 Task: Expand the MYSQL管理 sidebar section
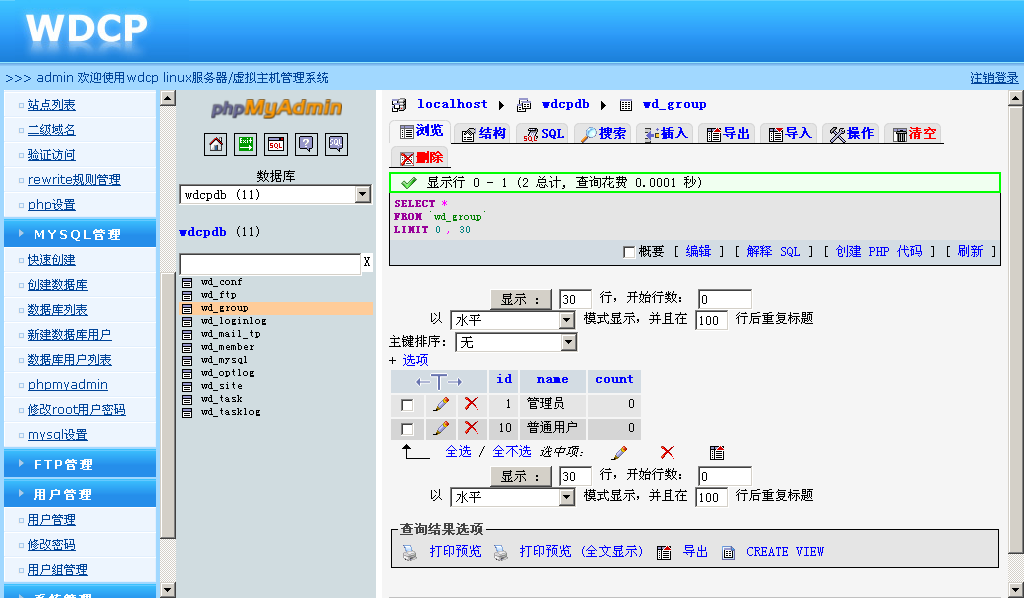78,234
